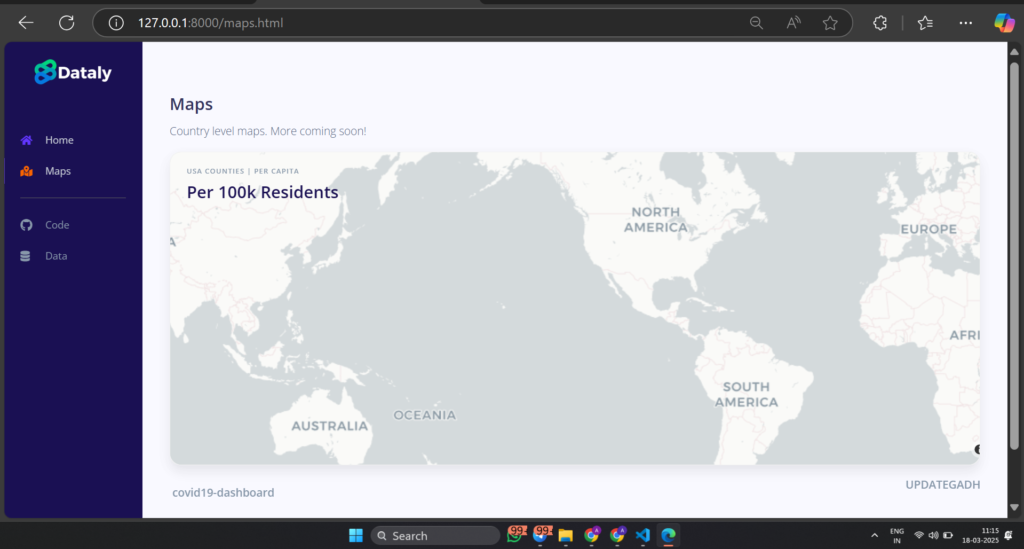1024x549 pixels.
Task: Reload the page with refresh icon
Action: pyautogui.click(x=67, y=23)
